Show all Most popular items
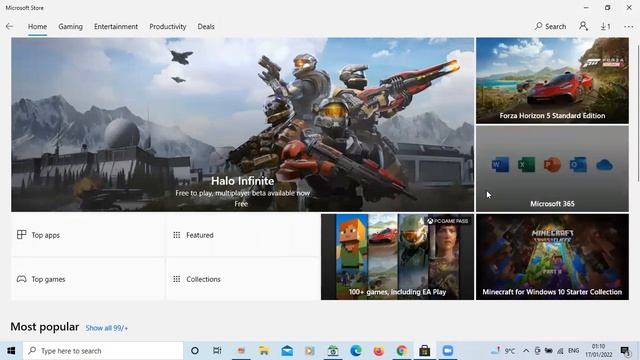Image resolution: width=640 pixels, height=360 pixels. click(107, 328)
